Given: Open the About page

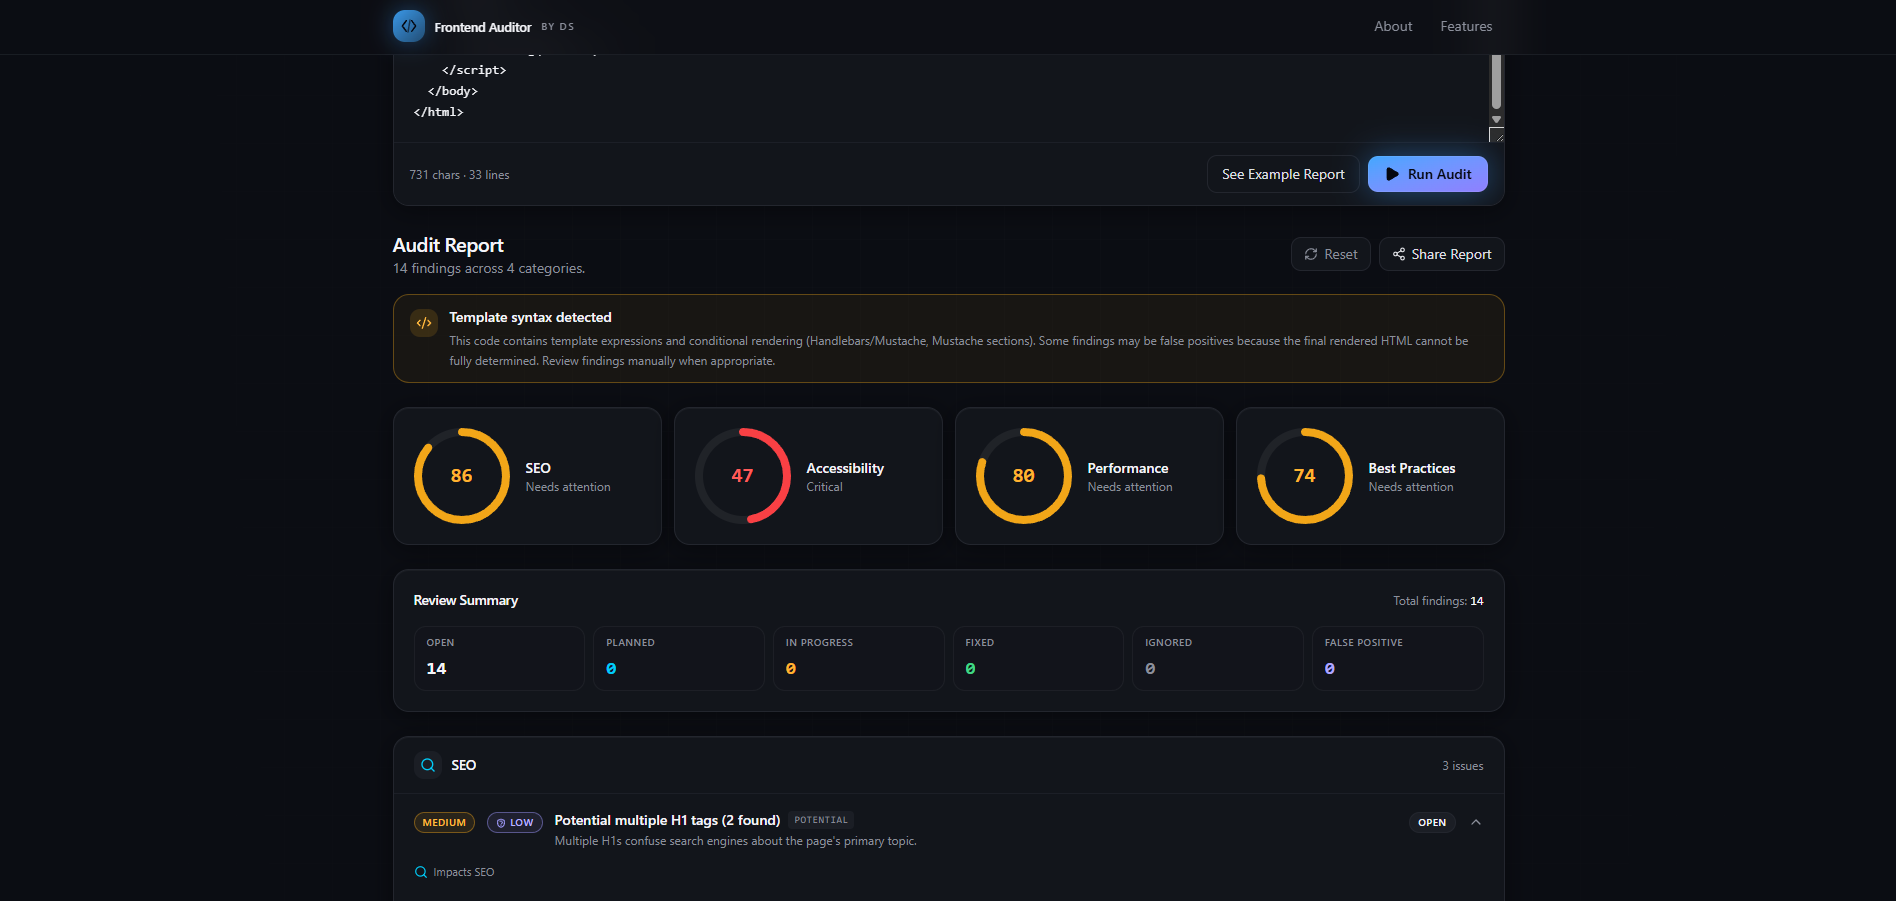Looking at the screenshot, I should [1393, 27].
